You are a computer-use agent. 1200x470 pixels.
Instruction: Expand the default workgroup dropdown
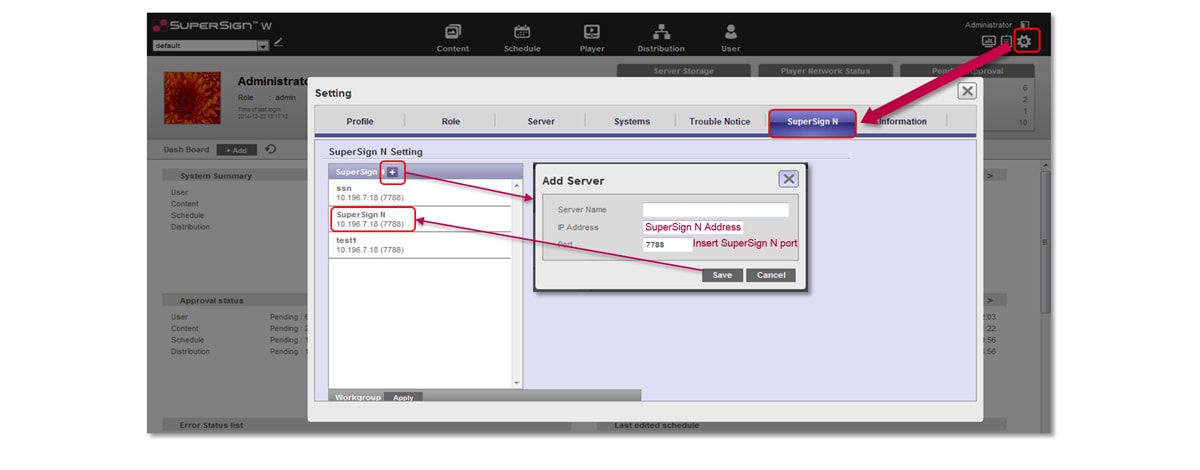pyautogui.click(x=263, y=46)
